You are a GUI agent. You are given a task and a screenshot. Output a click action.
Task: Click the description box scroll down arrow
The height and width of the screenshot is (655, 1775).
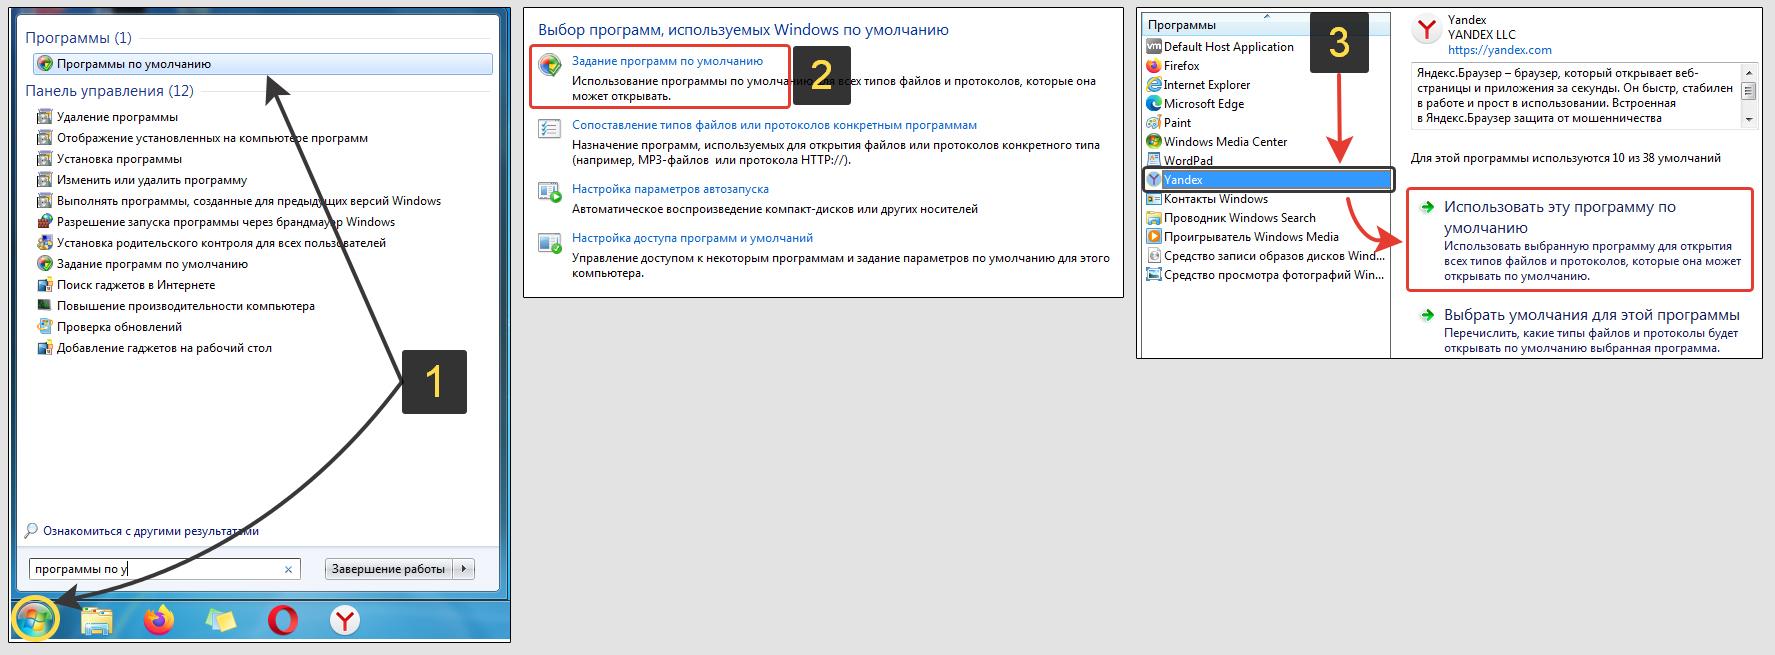coord(1749,120)
